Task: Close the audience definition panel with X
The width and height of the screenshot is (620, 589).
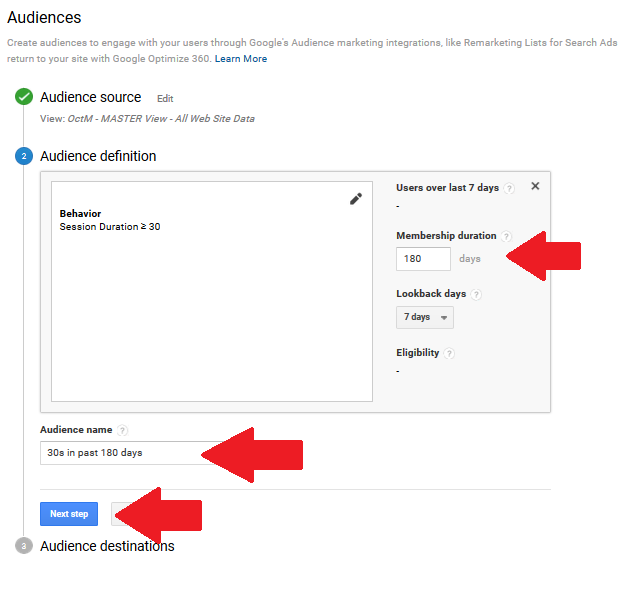Action: point(535,186)
